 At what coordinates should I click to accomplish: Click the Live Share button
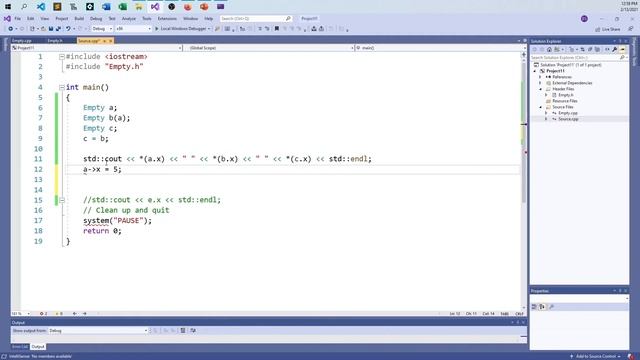tap(608, 29)
